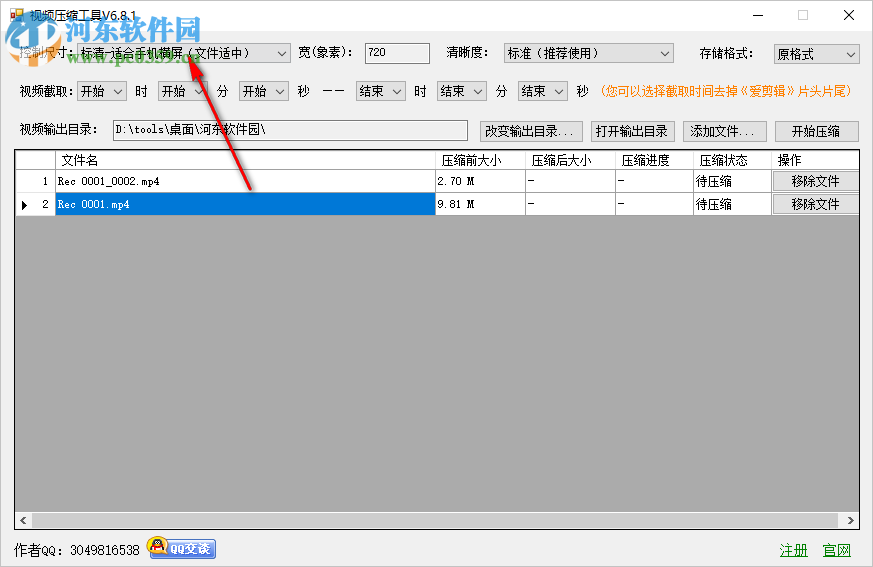Viewport: 873px width, 567px height.
Task: Click the 文件名 column header
Action: point(245,160)
